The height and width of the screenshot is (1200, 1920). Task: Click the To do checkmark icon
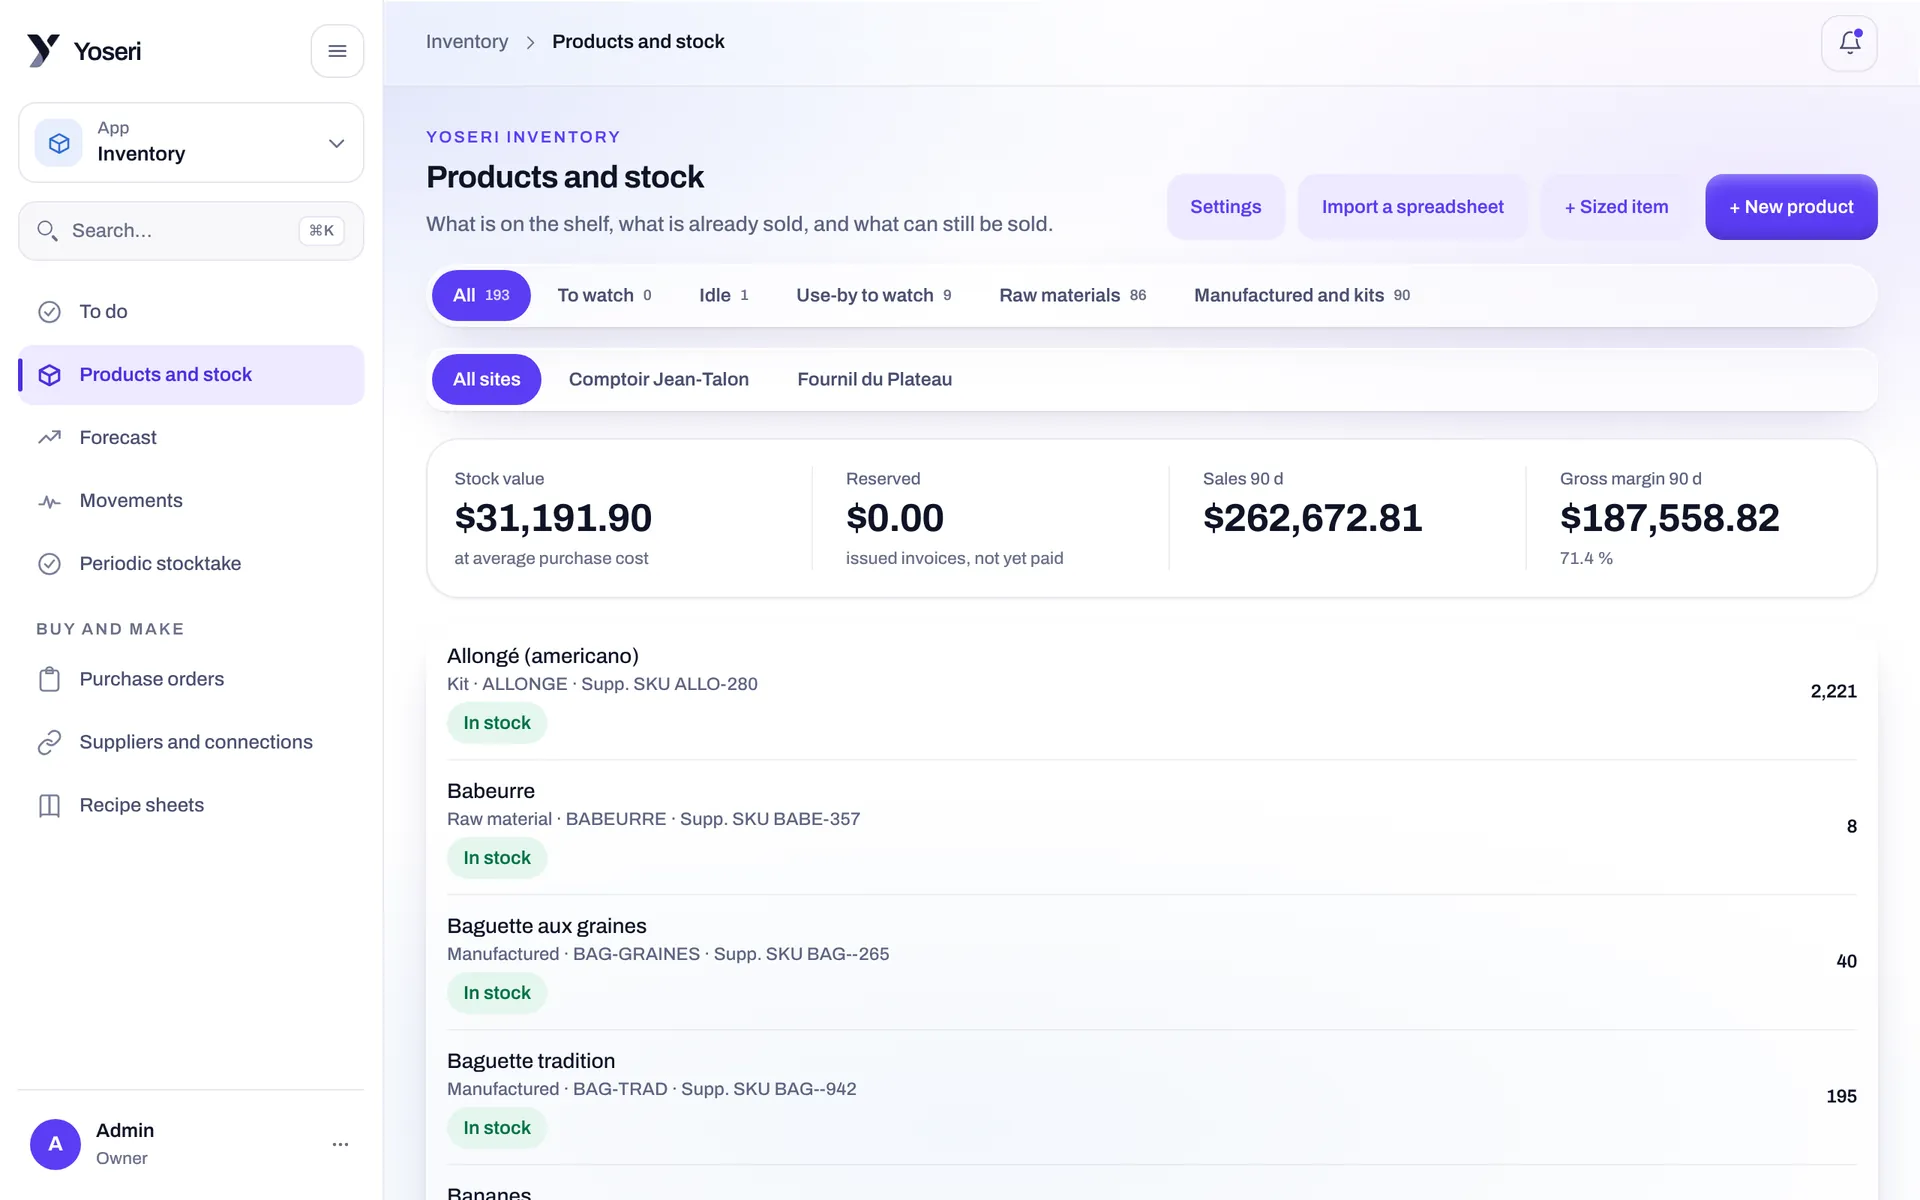pos(49,312)
